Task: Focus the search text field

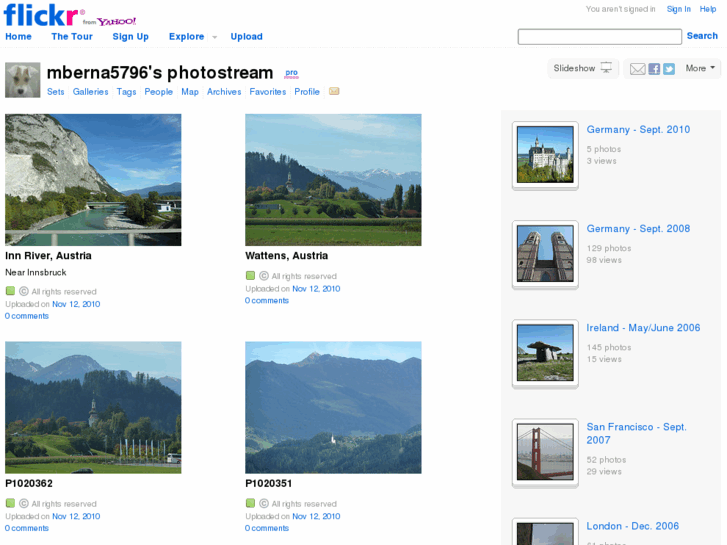Action: pos(599,36)
